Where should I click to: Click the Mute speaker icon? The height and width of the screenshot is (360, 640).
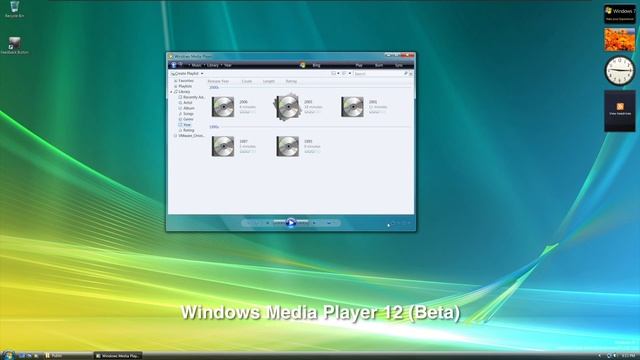coord(314,223)
